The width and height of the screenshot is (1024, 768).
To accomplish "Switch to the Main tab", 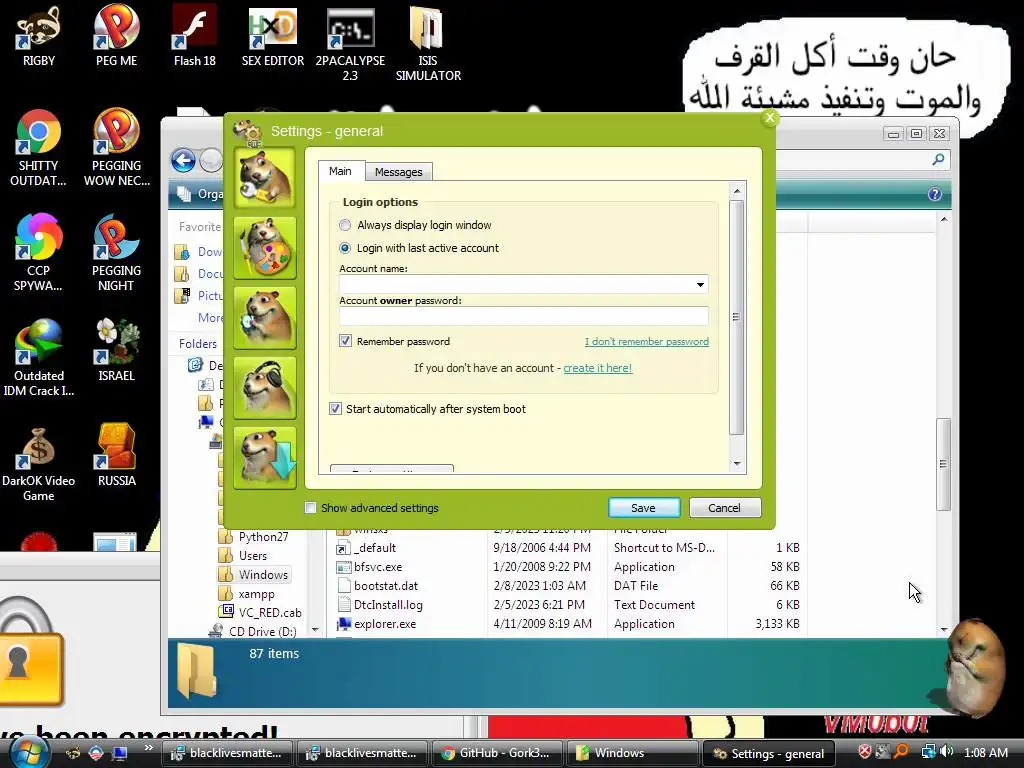I will 340,170.
